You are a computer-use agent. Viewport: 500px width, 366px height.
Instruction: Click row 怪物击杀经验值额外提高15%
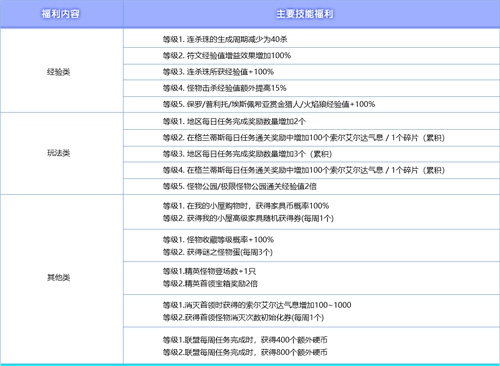pyautogui.click(x=311, y=88)
